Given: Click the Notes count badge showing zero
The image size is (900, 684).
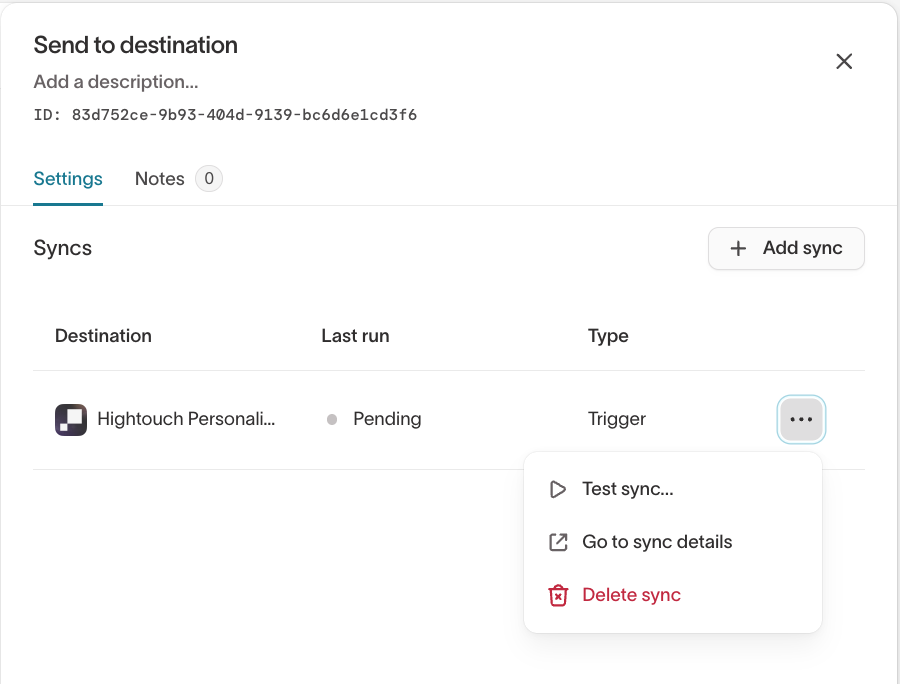Looking at the screenshot, I should tap(210, 178).
